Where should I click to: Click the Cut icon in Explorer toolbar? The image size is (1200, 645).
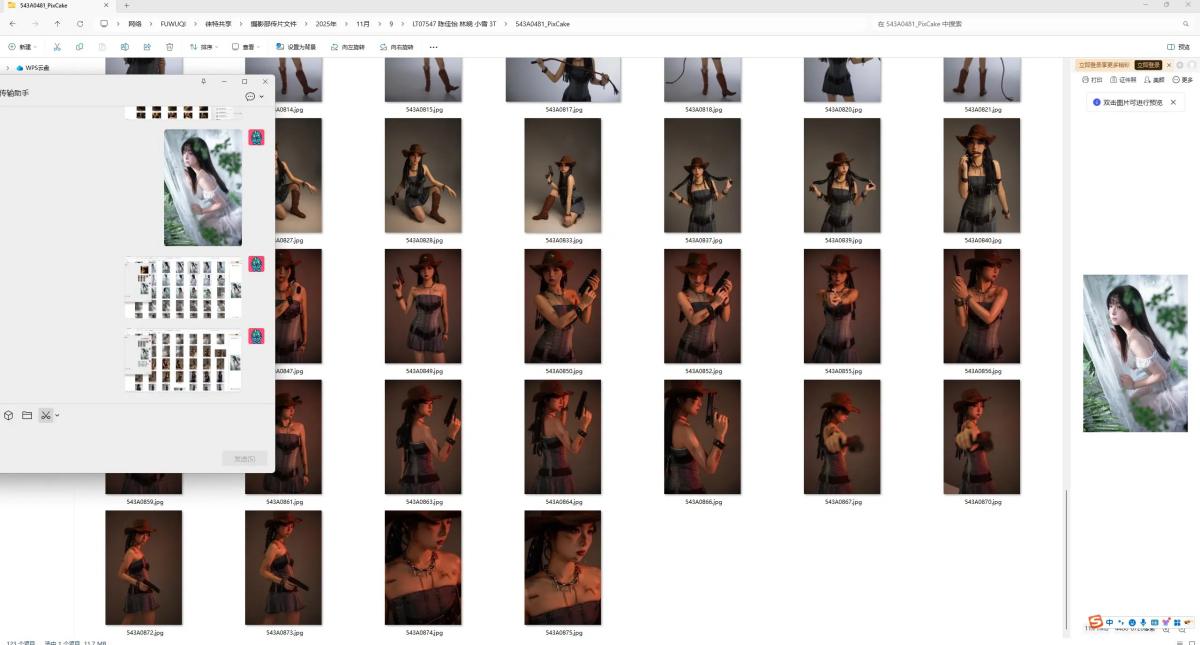[x=57, y=47]
